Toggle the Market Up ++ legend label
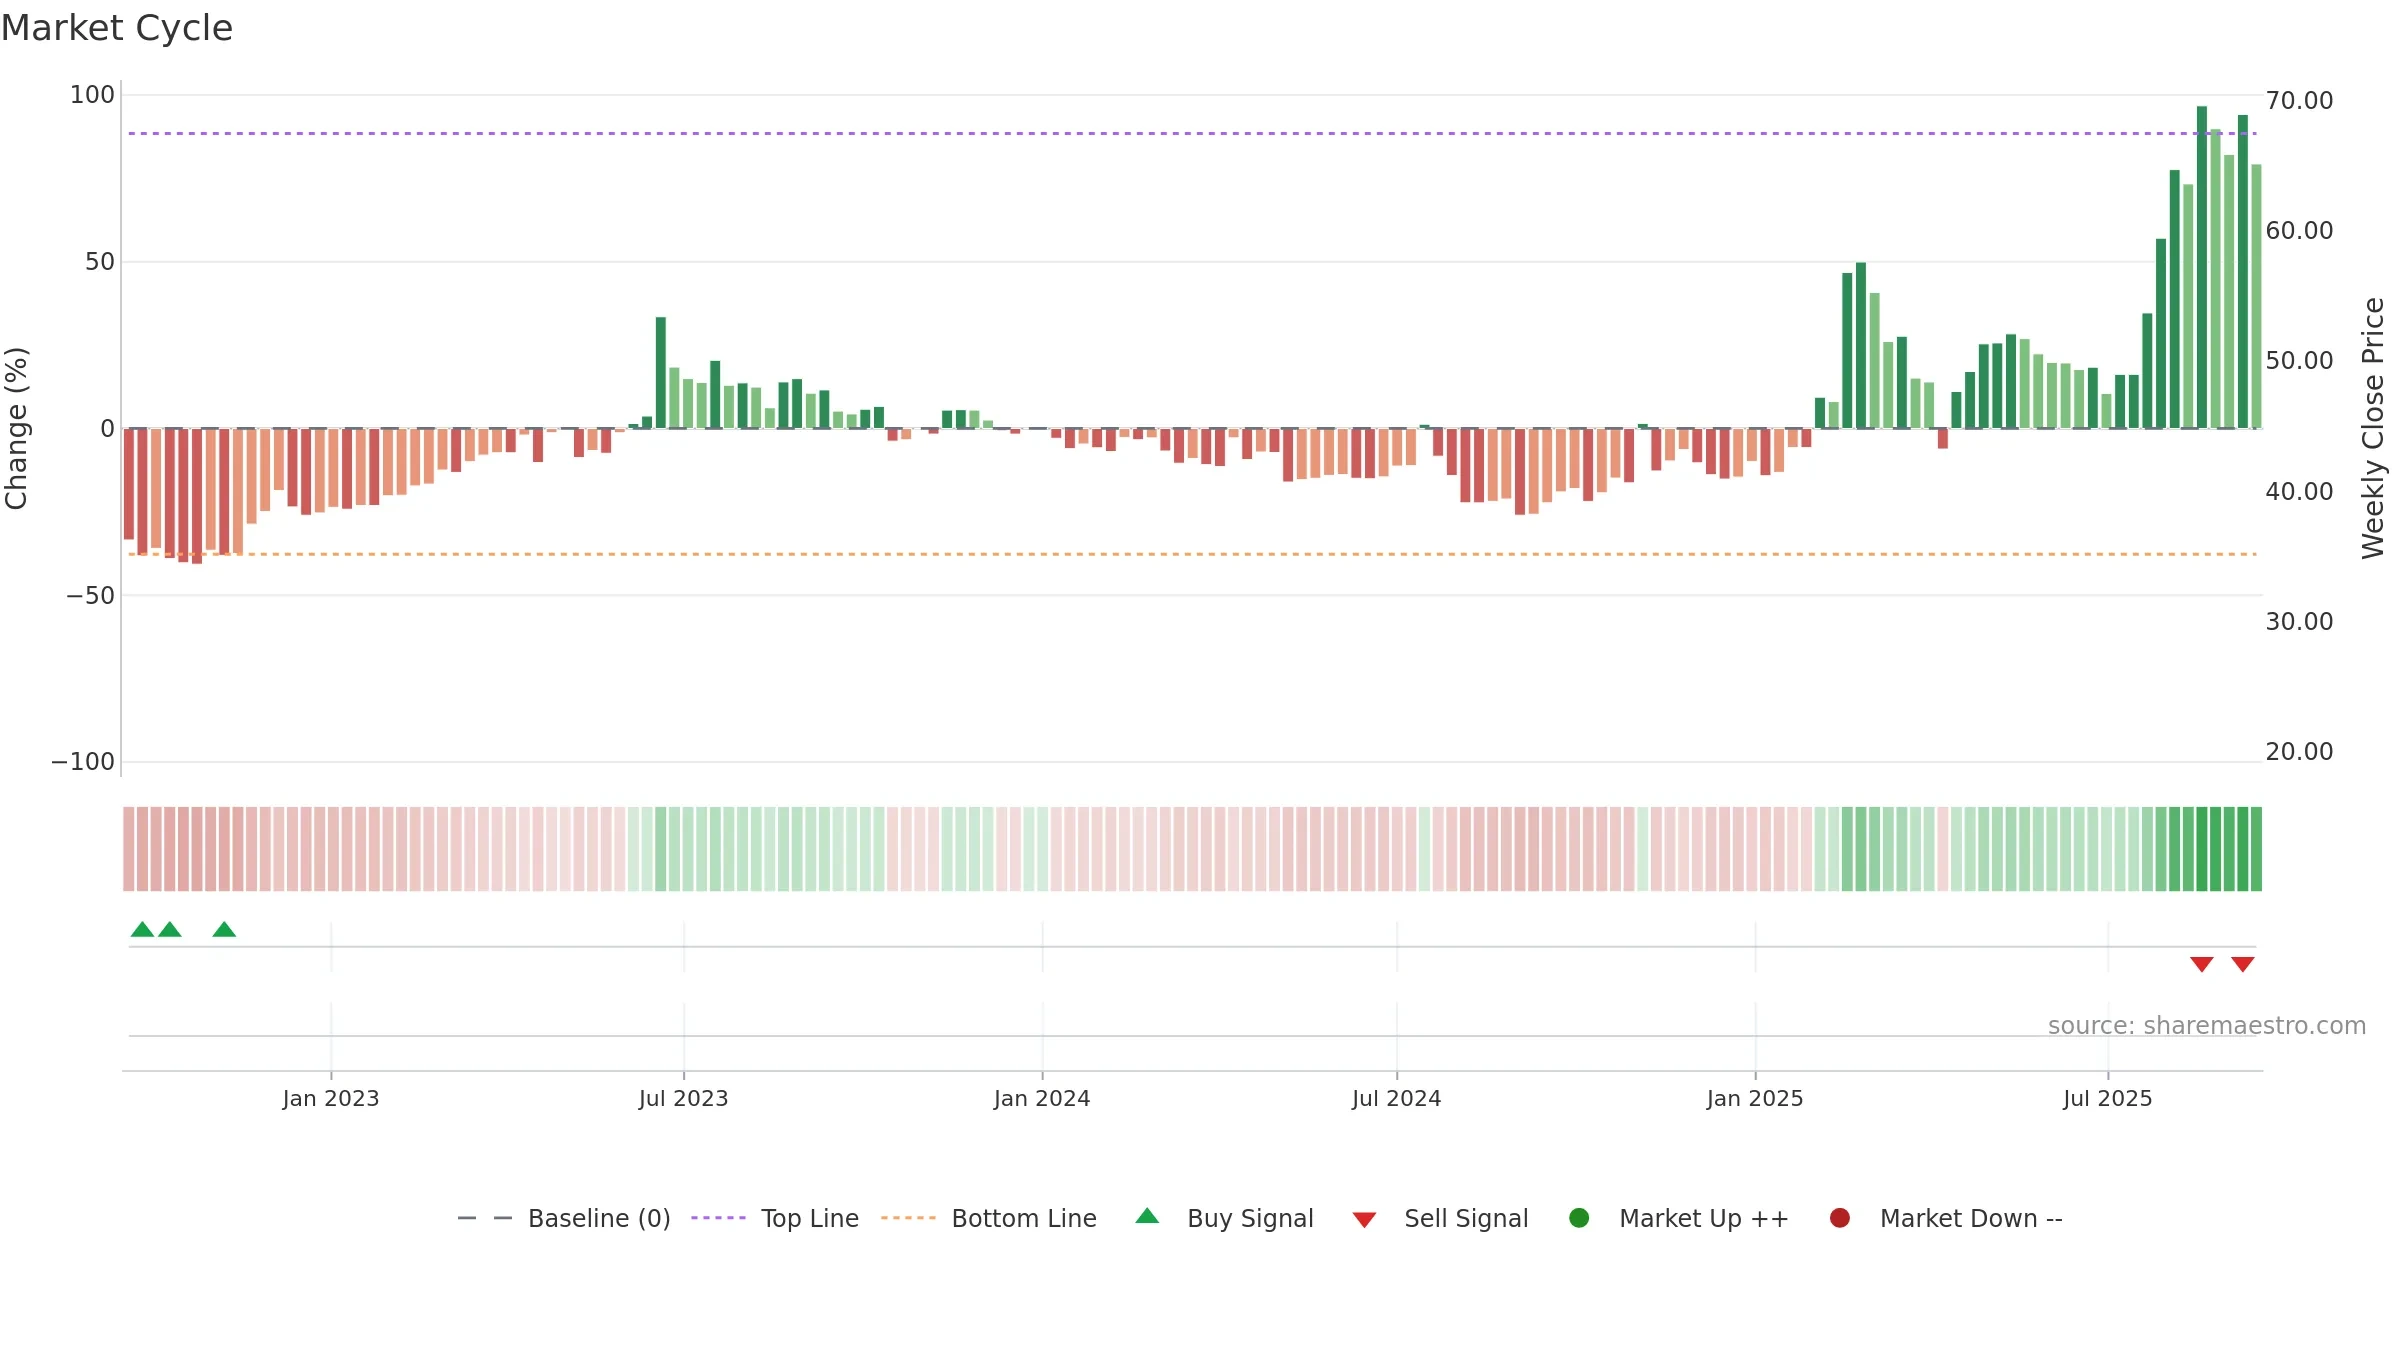This screenshot has width=2400, height=1350. pos(1704,1219)
